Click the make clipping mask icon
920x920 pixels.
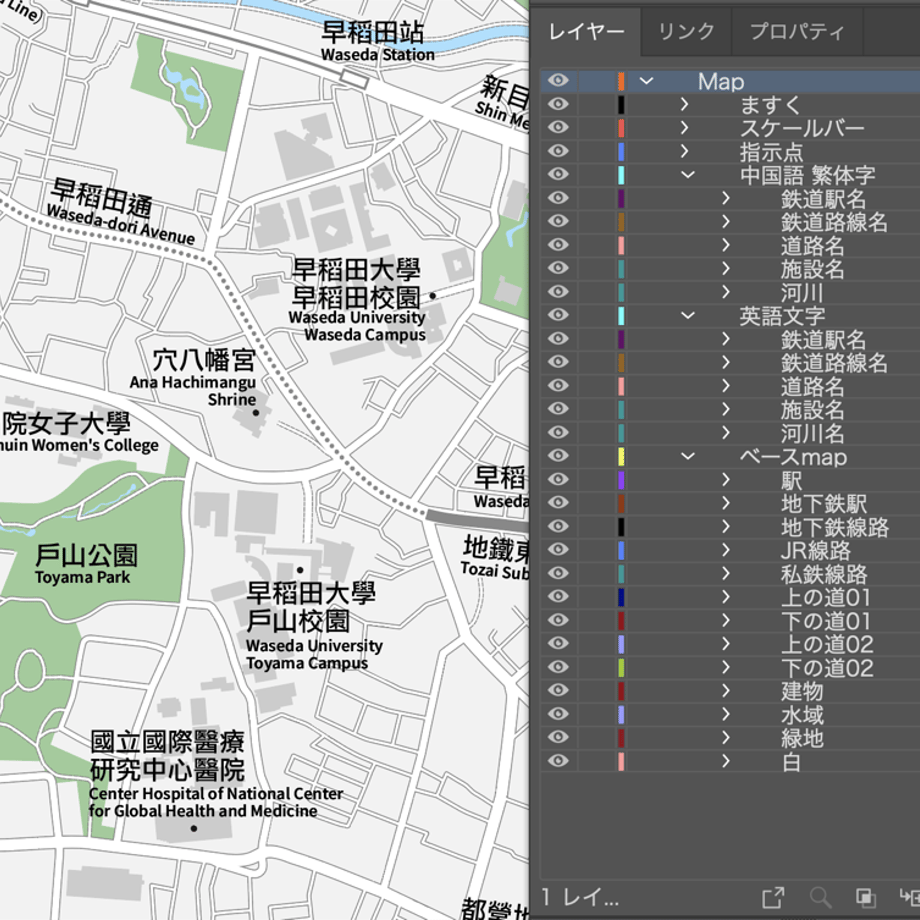(866, 897)
